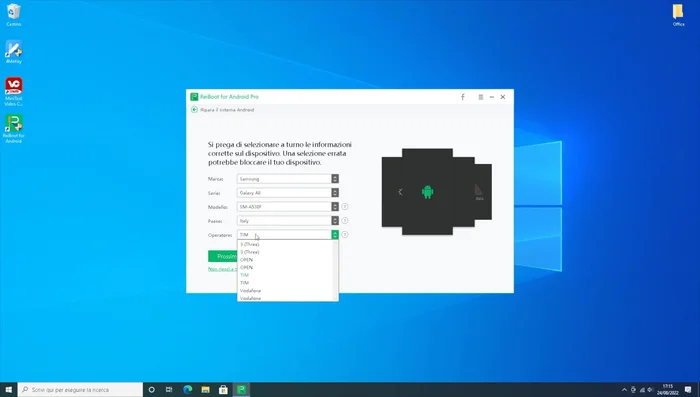Click the help icon beside Modello field

pyautogui.click(x=345, y=207)
